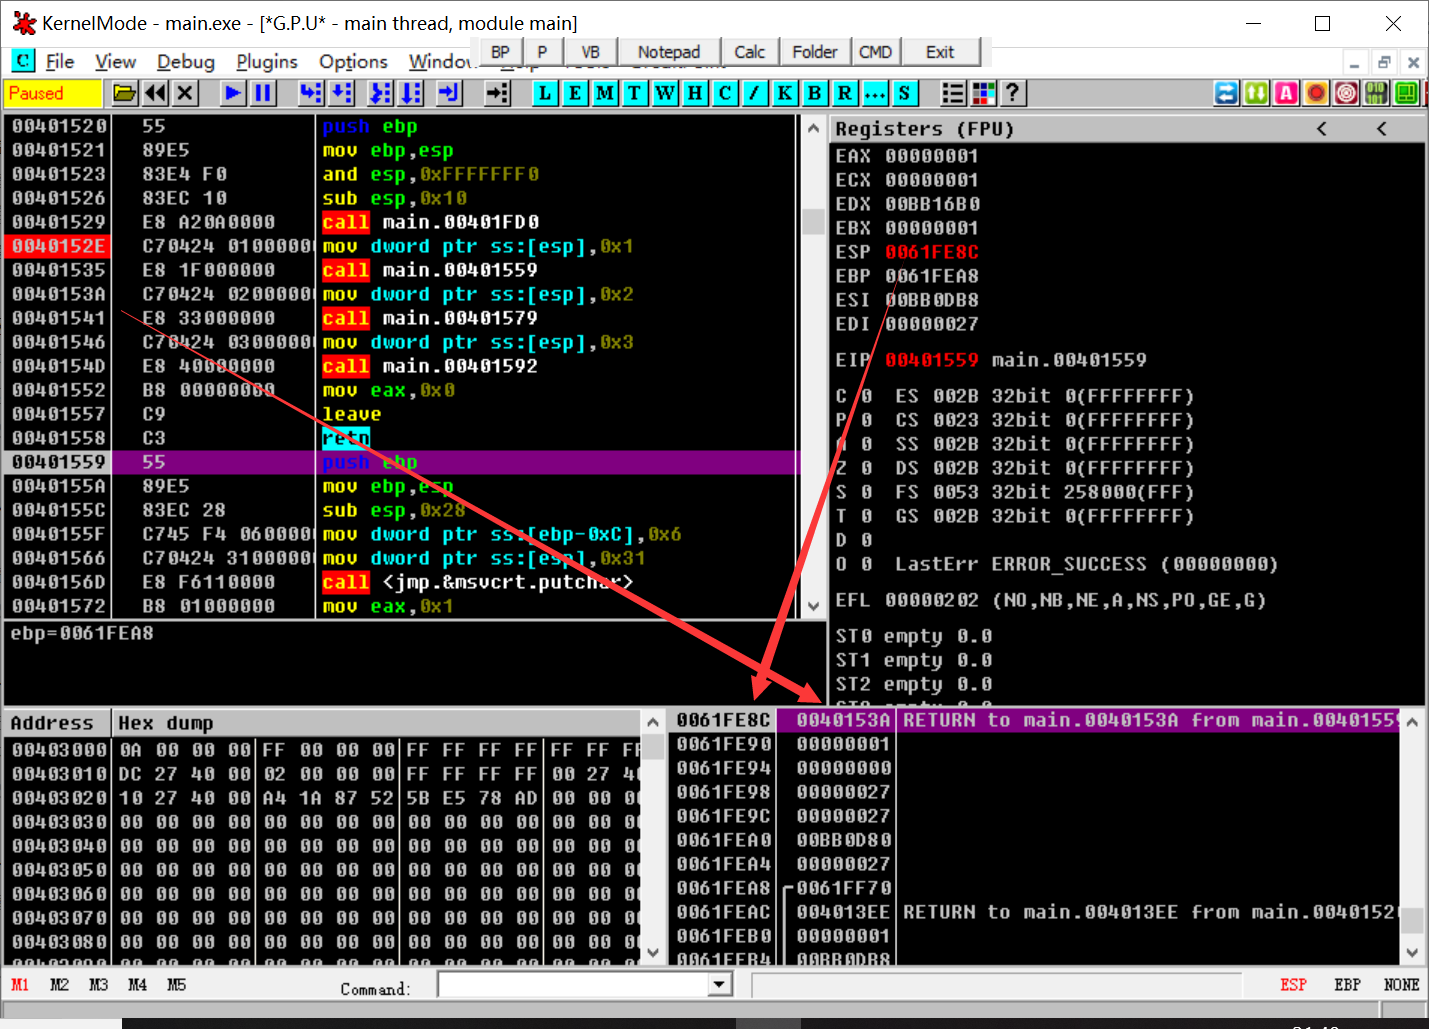Open the Log window with the L icon
This screenshot has height=1029, width=1429.
[545, 93]
